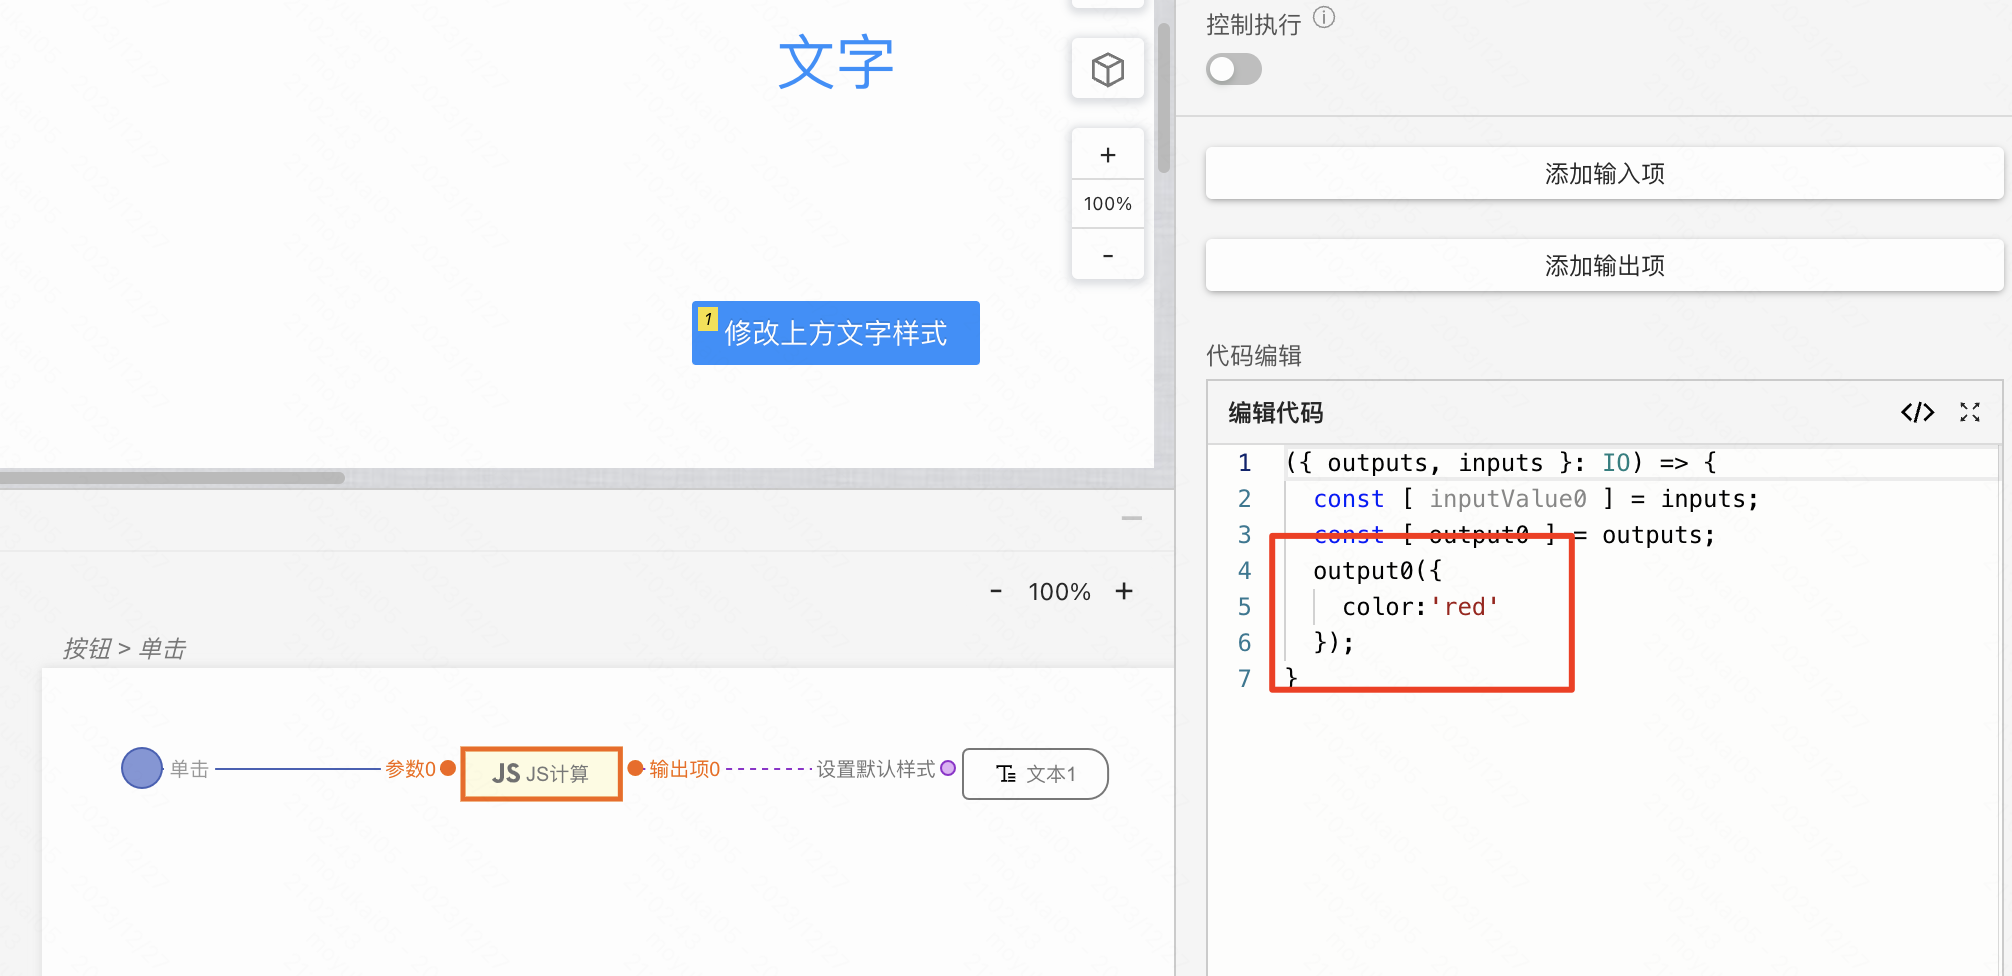Open code view icon in 编辑代码 header
2012x976 pixels.
(1917, 412)
